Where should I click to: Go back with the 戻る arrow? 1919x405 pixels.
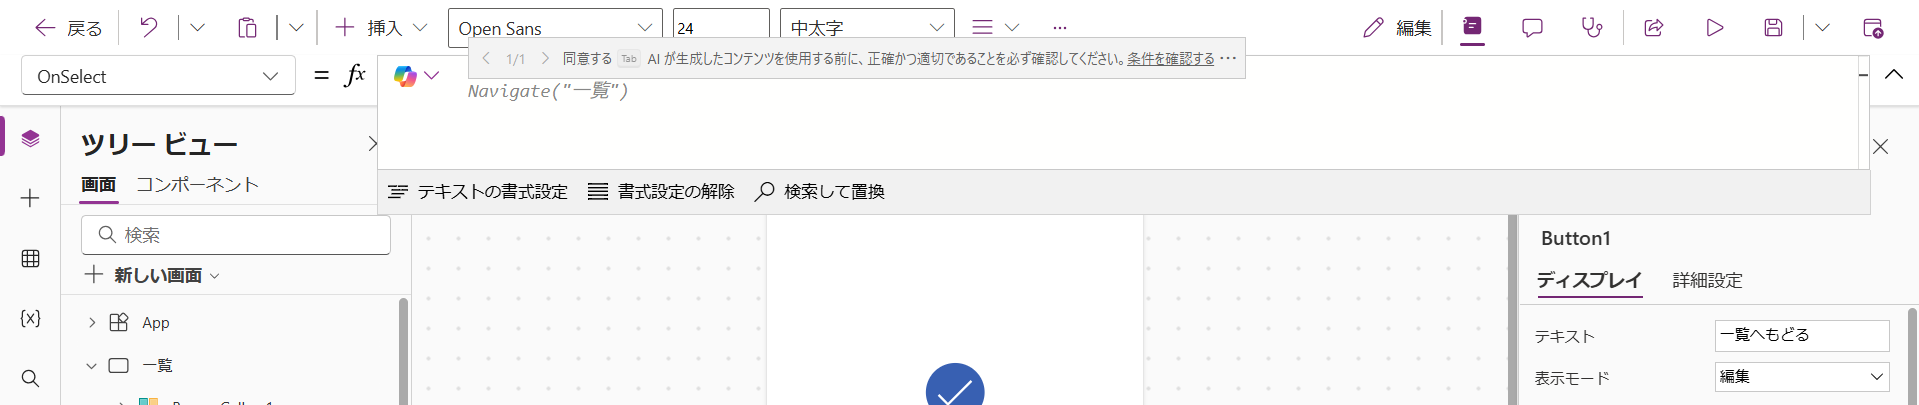tap(68, 28)
